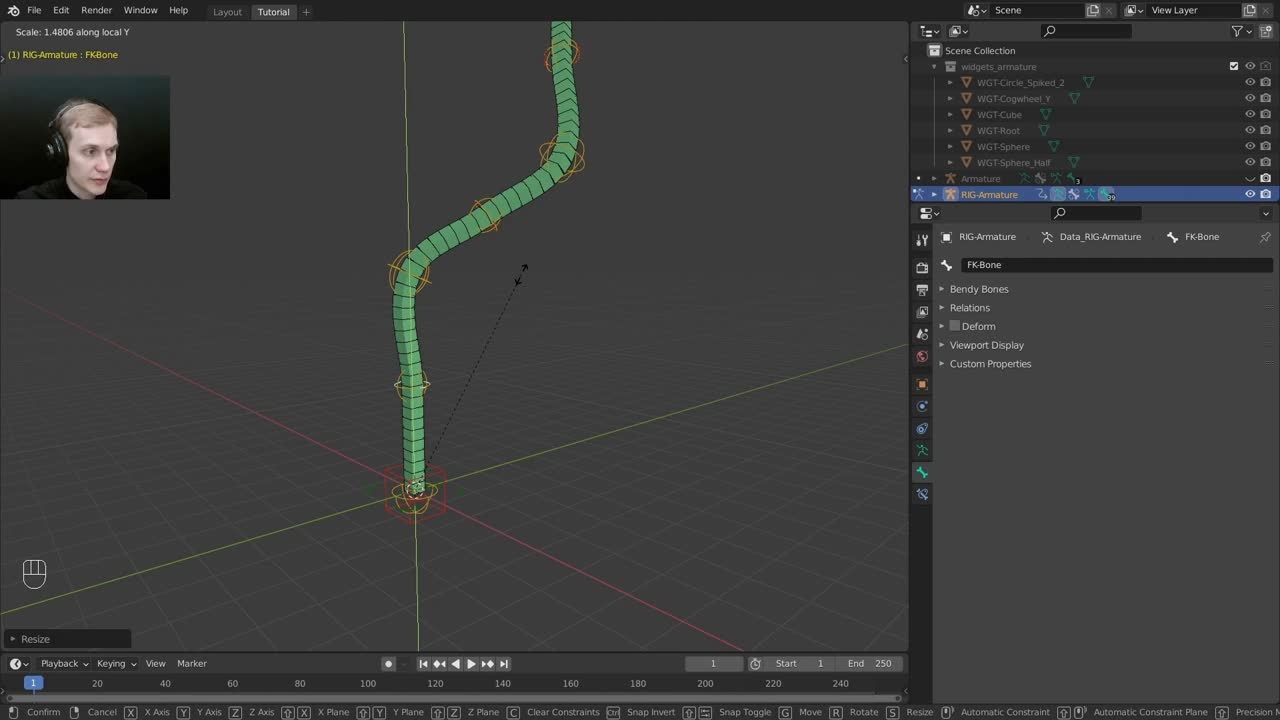Image resolution: width=1280 pixels, height=720 pixels.
Task: Open the Bone Constraints properties tab
Action: tap(922, 494)
